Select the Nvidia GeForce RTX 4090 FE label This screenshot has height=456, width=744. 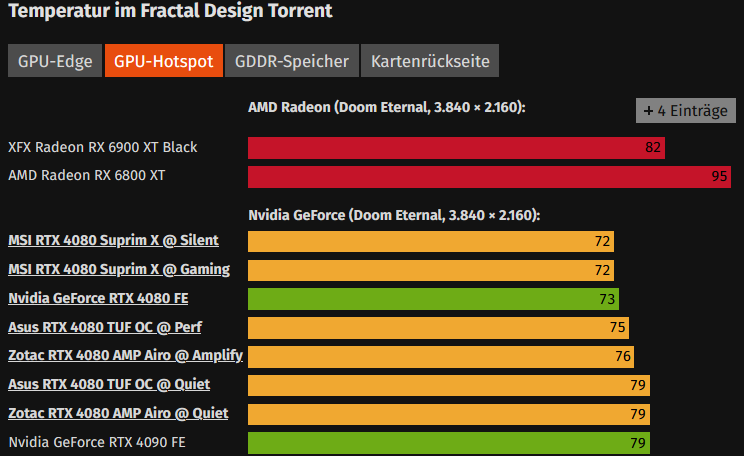[97, 442]
